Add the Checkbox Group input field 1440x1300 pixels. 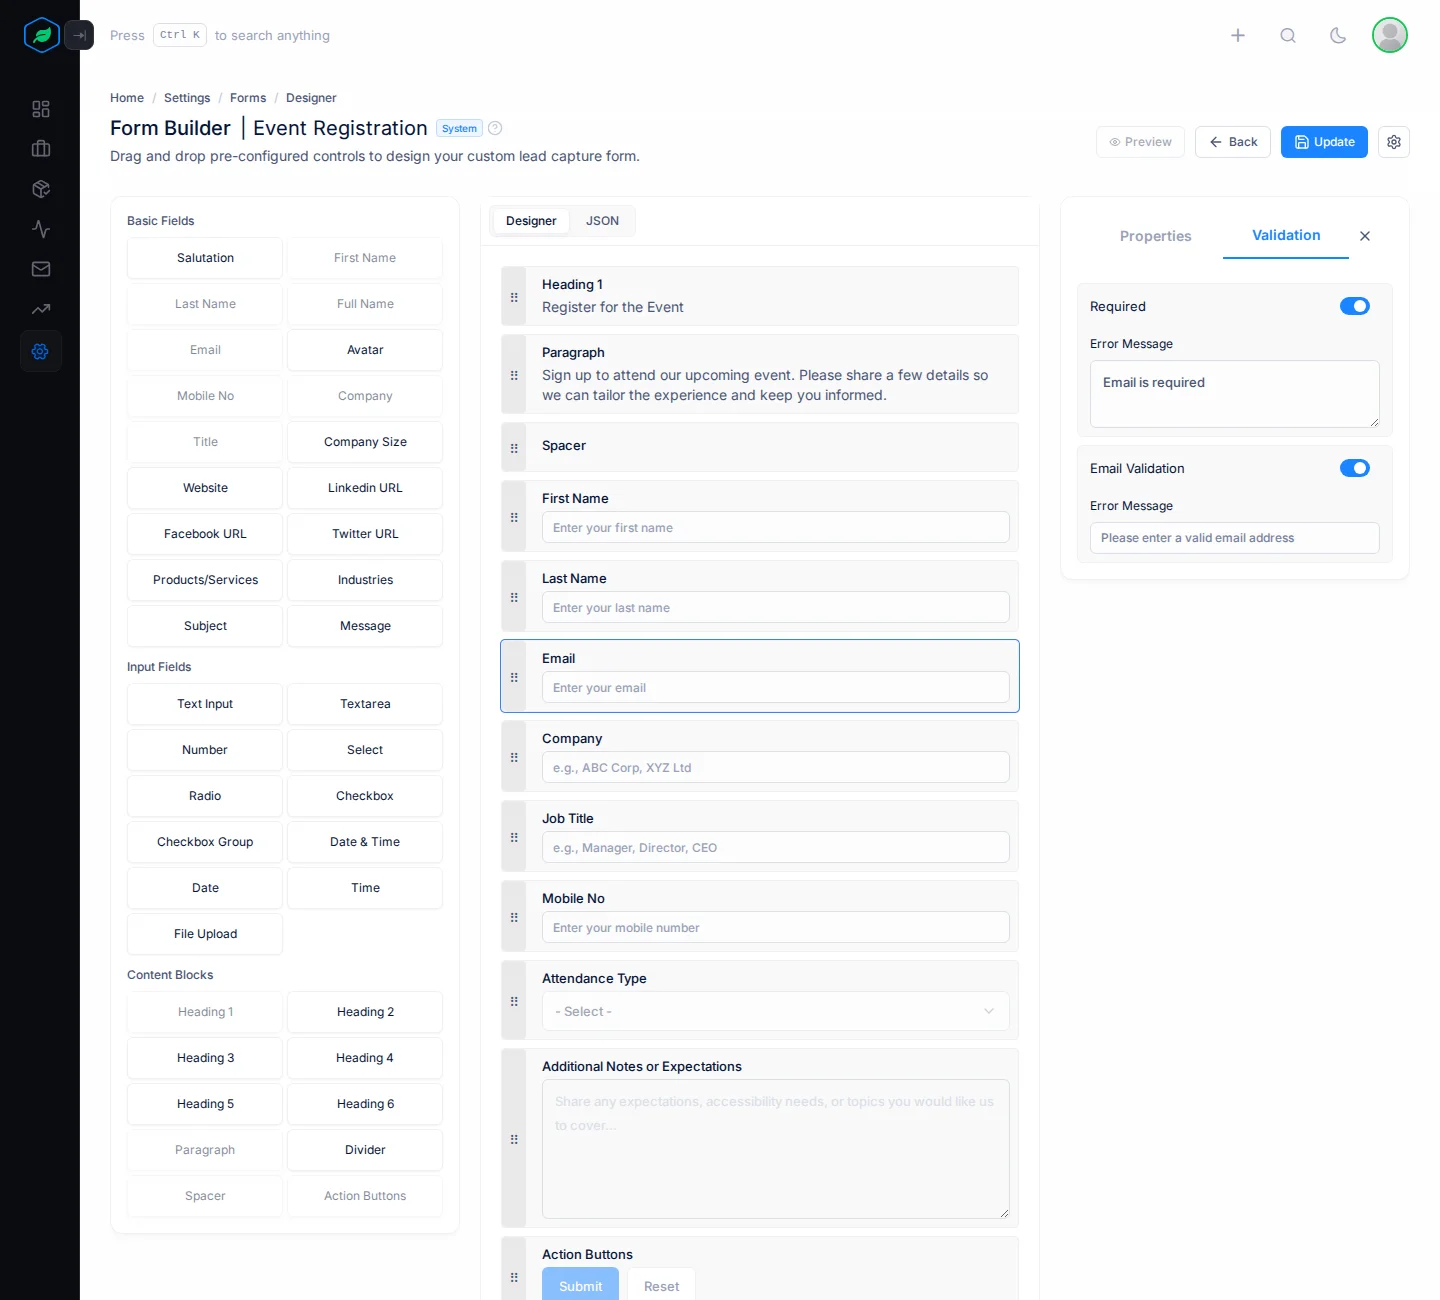tap(205, 842)
